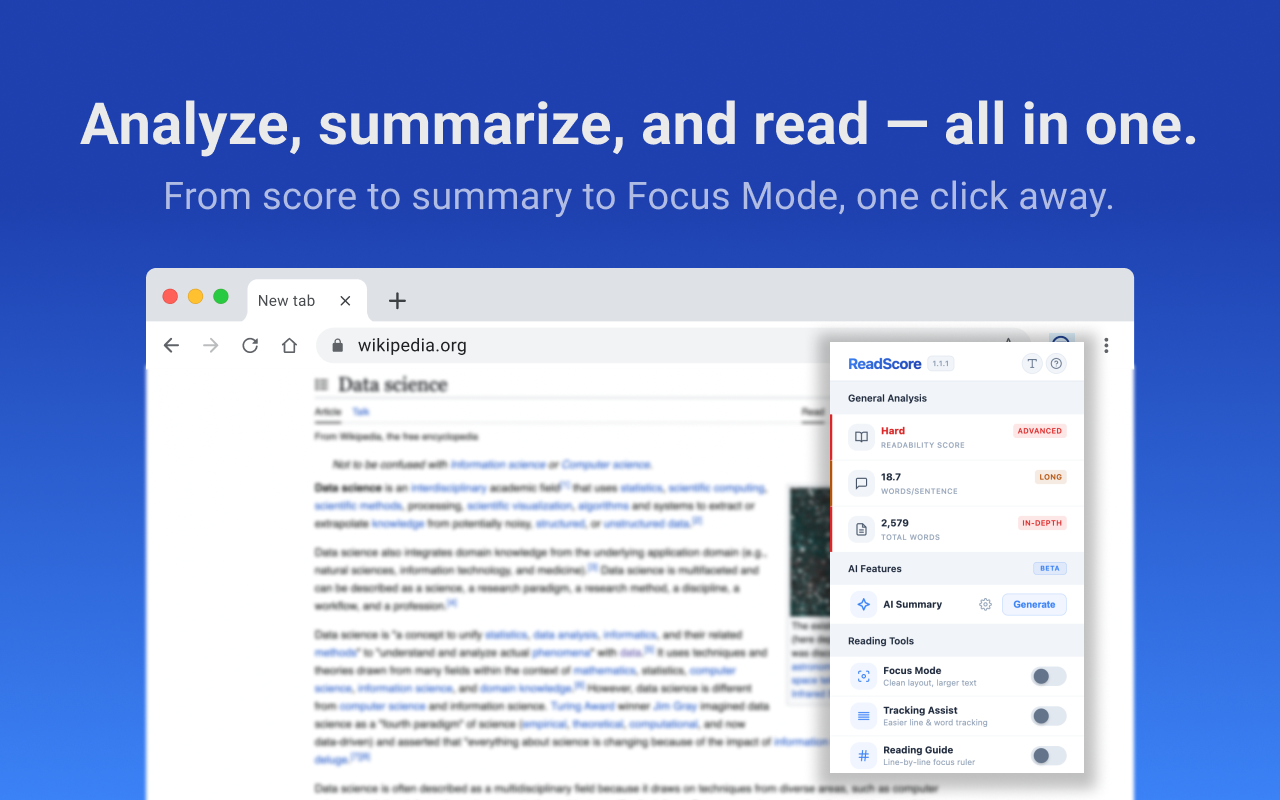Click the words-per-sentence speech bubble icon

click(862, 483)
